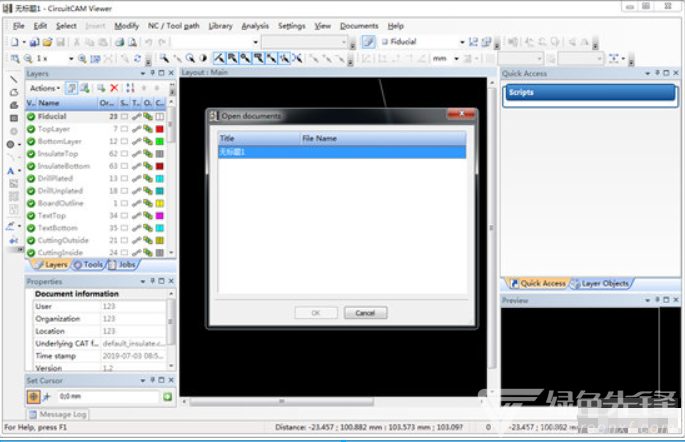Open the Quick Access panel options arrow
The image size is (685, 442).
click(x=647, y=73)
